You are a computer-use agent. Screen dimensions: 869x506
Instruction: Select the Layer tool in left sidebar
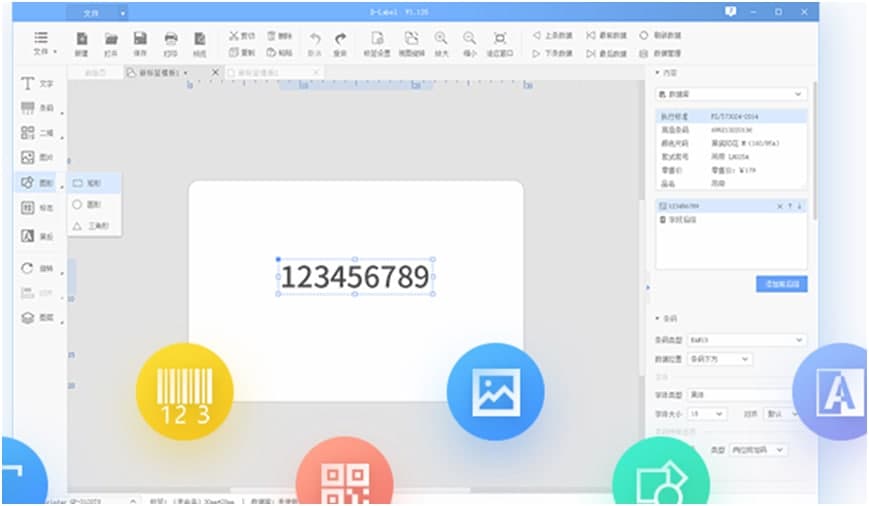pos(37,318)
